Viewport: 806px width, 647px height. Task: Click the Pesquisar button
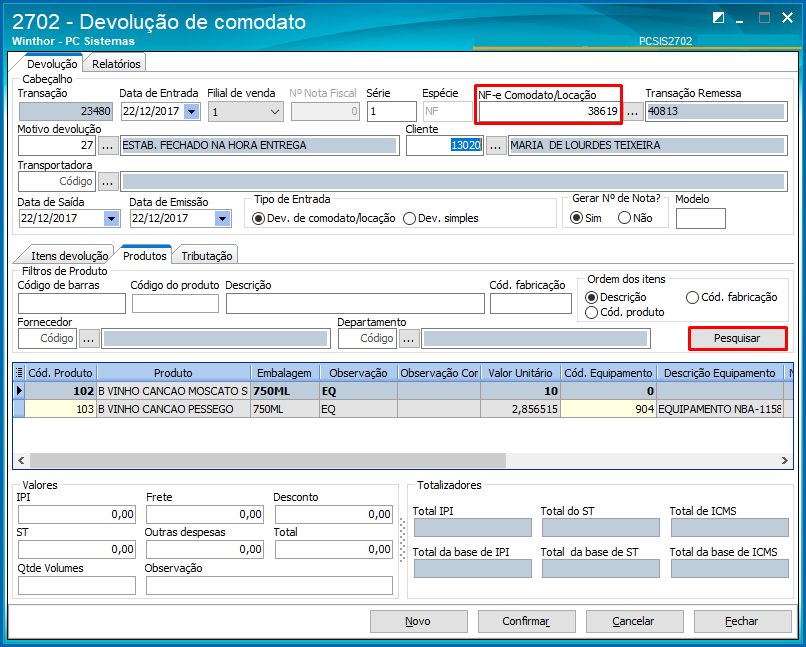[x=737, y=339]
